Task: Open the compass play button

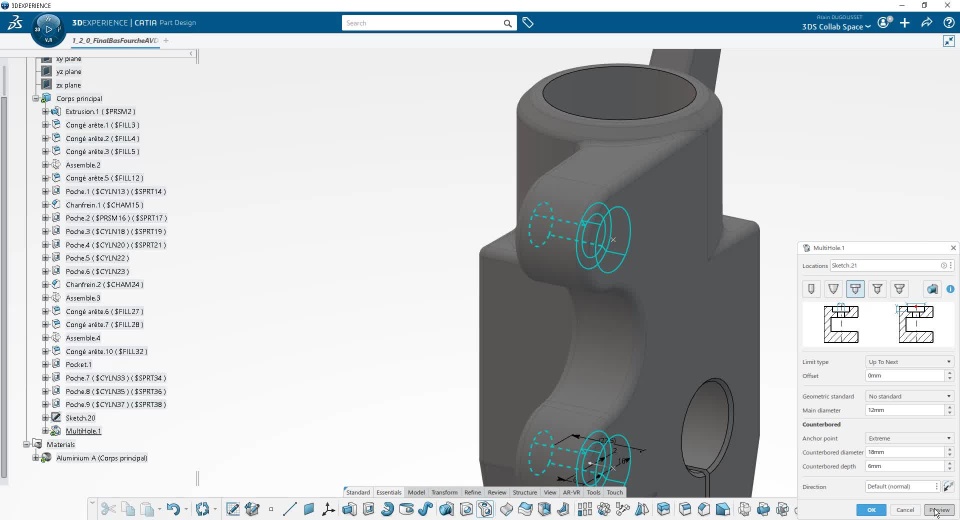Action: click(x=49, y=29)
